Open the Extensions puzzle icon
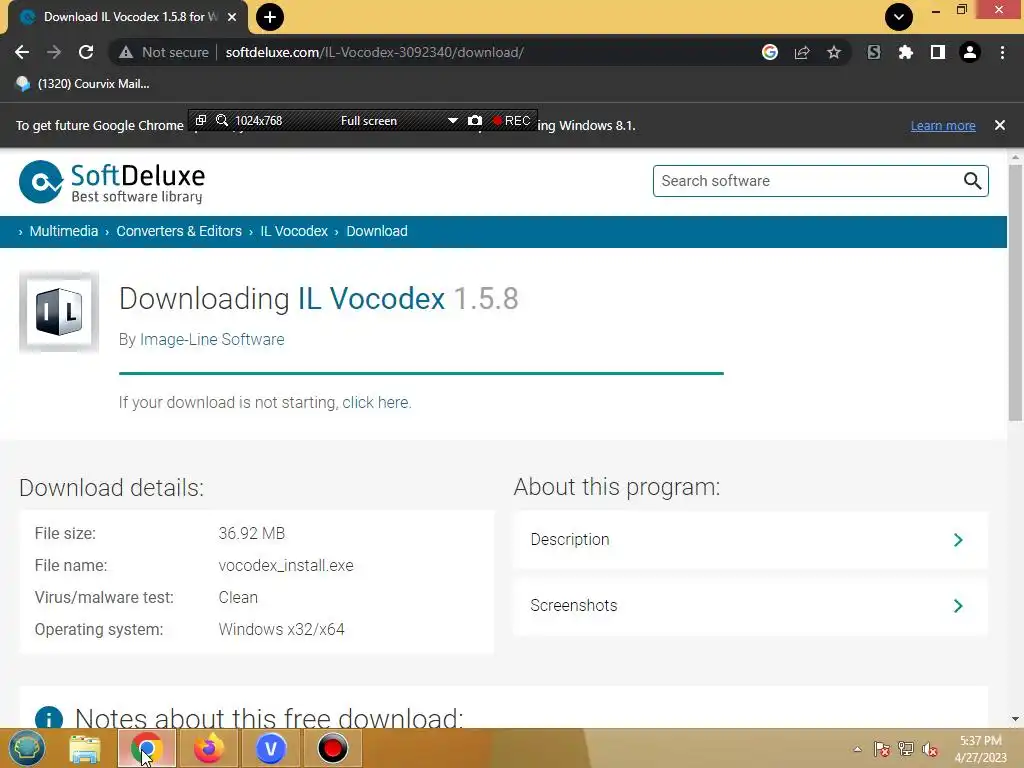The image size is (1024, 768). (906, 52)
